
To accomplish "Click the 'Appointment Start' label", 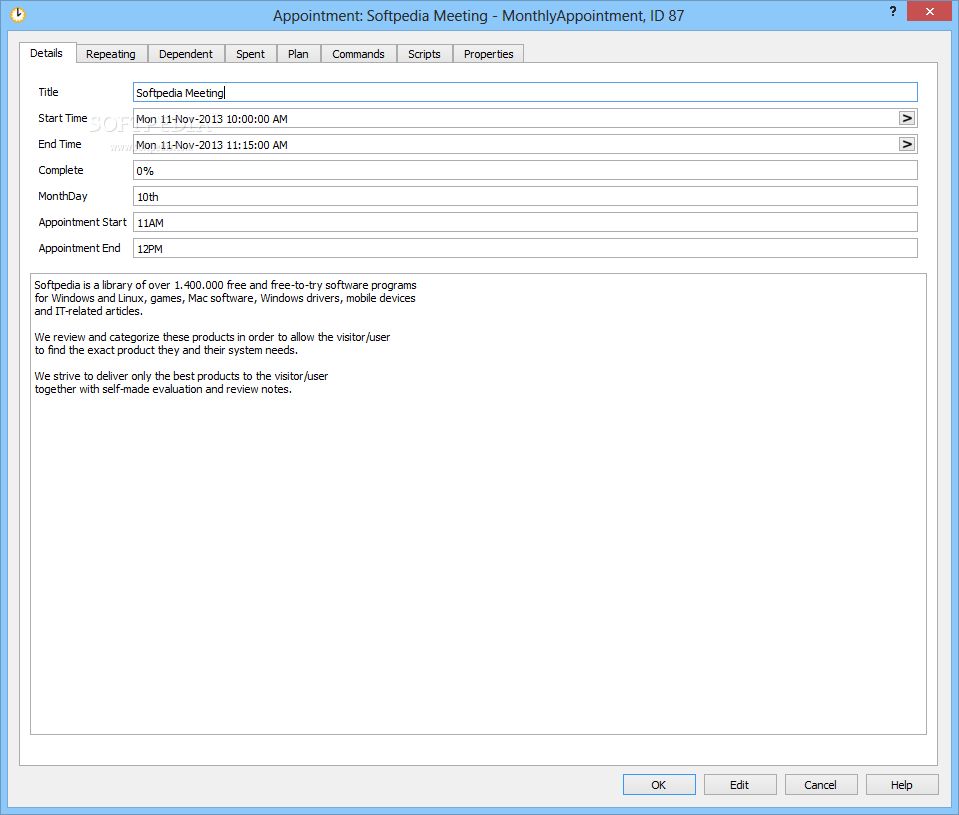I will point(82,222).
